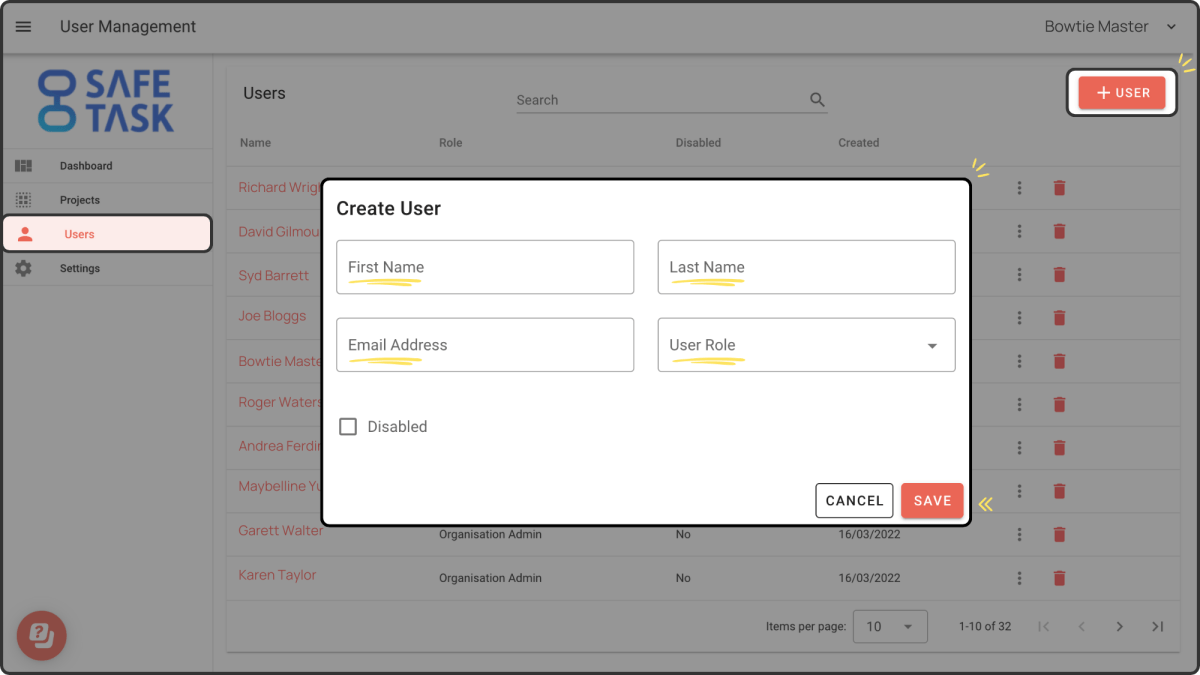Save the new user
The height and width of the screenshot is (675, 1200).
[931, 500]
